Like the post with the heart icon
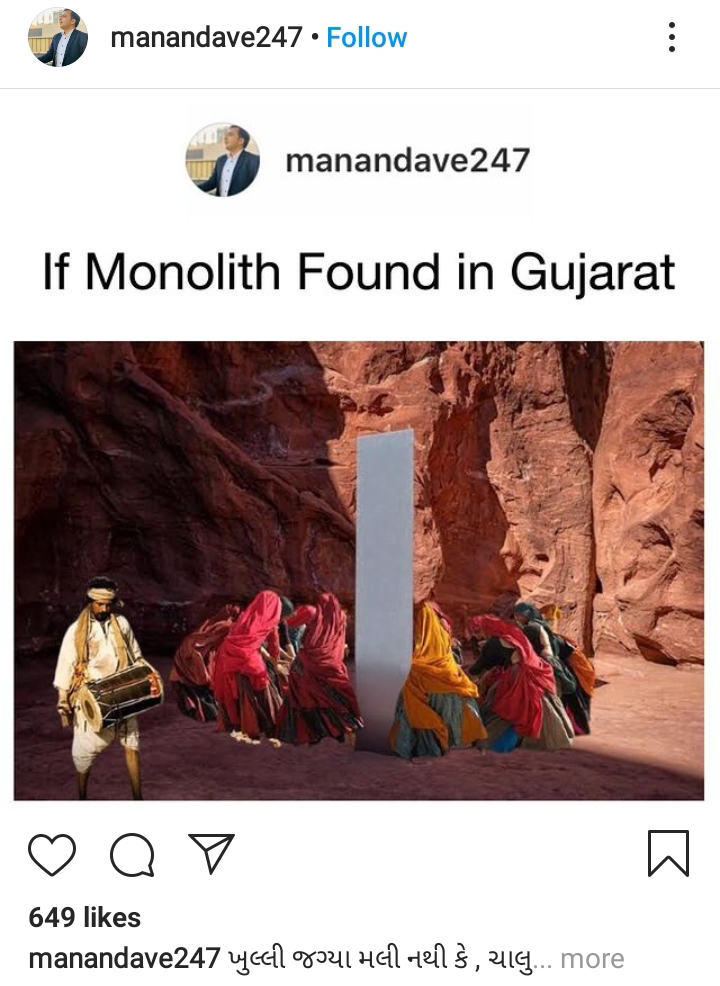Image resolution: width=720 pixels, height=986 pixels. [x=52, y=855]
